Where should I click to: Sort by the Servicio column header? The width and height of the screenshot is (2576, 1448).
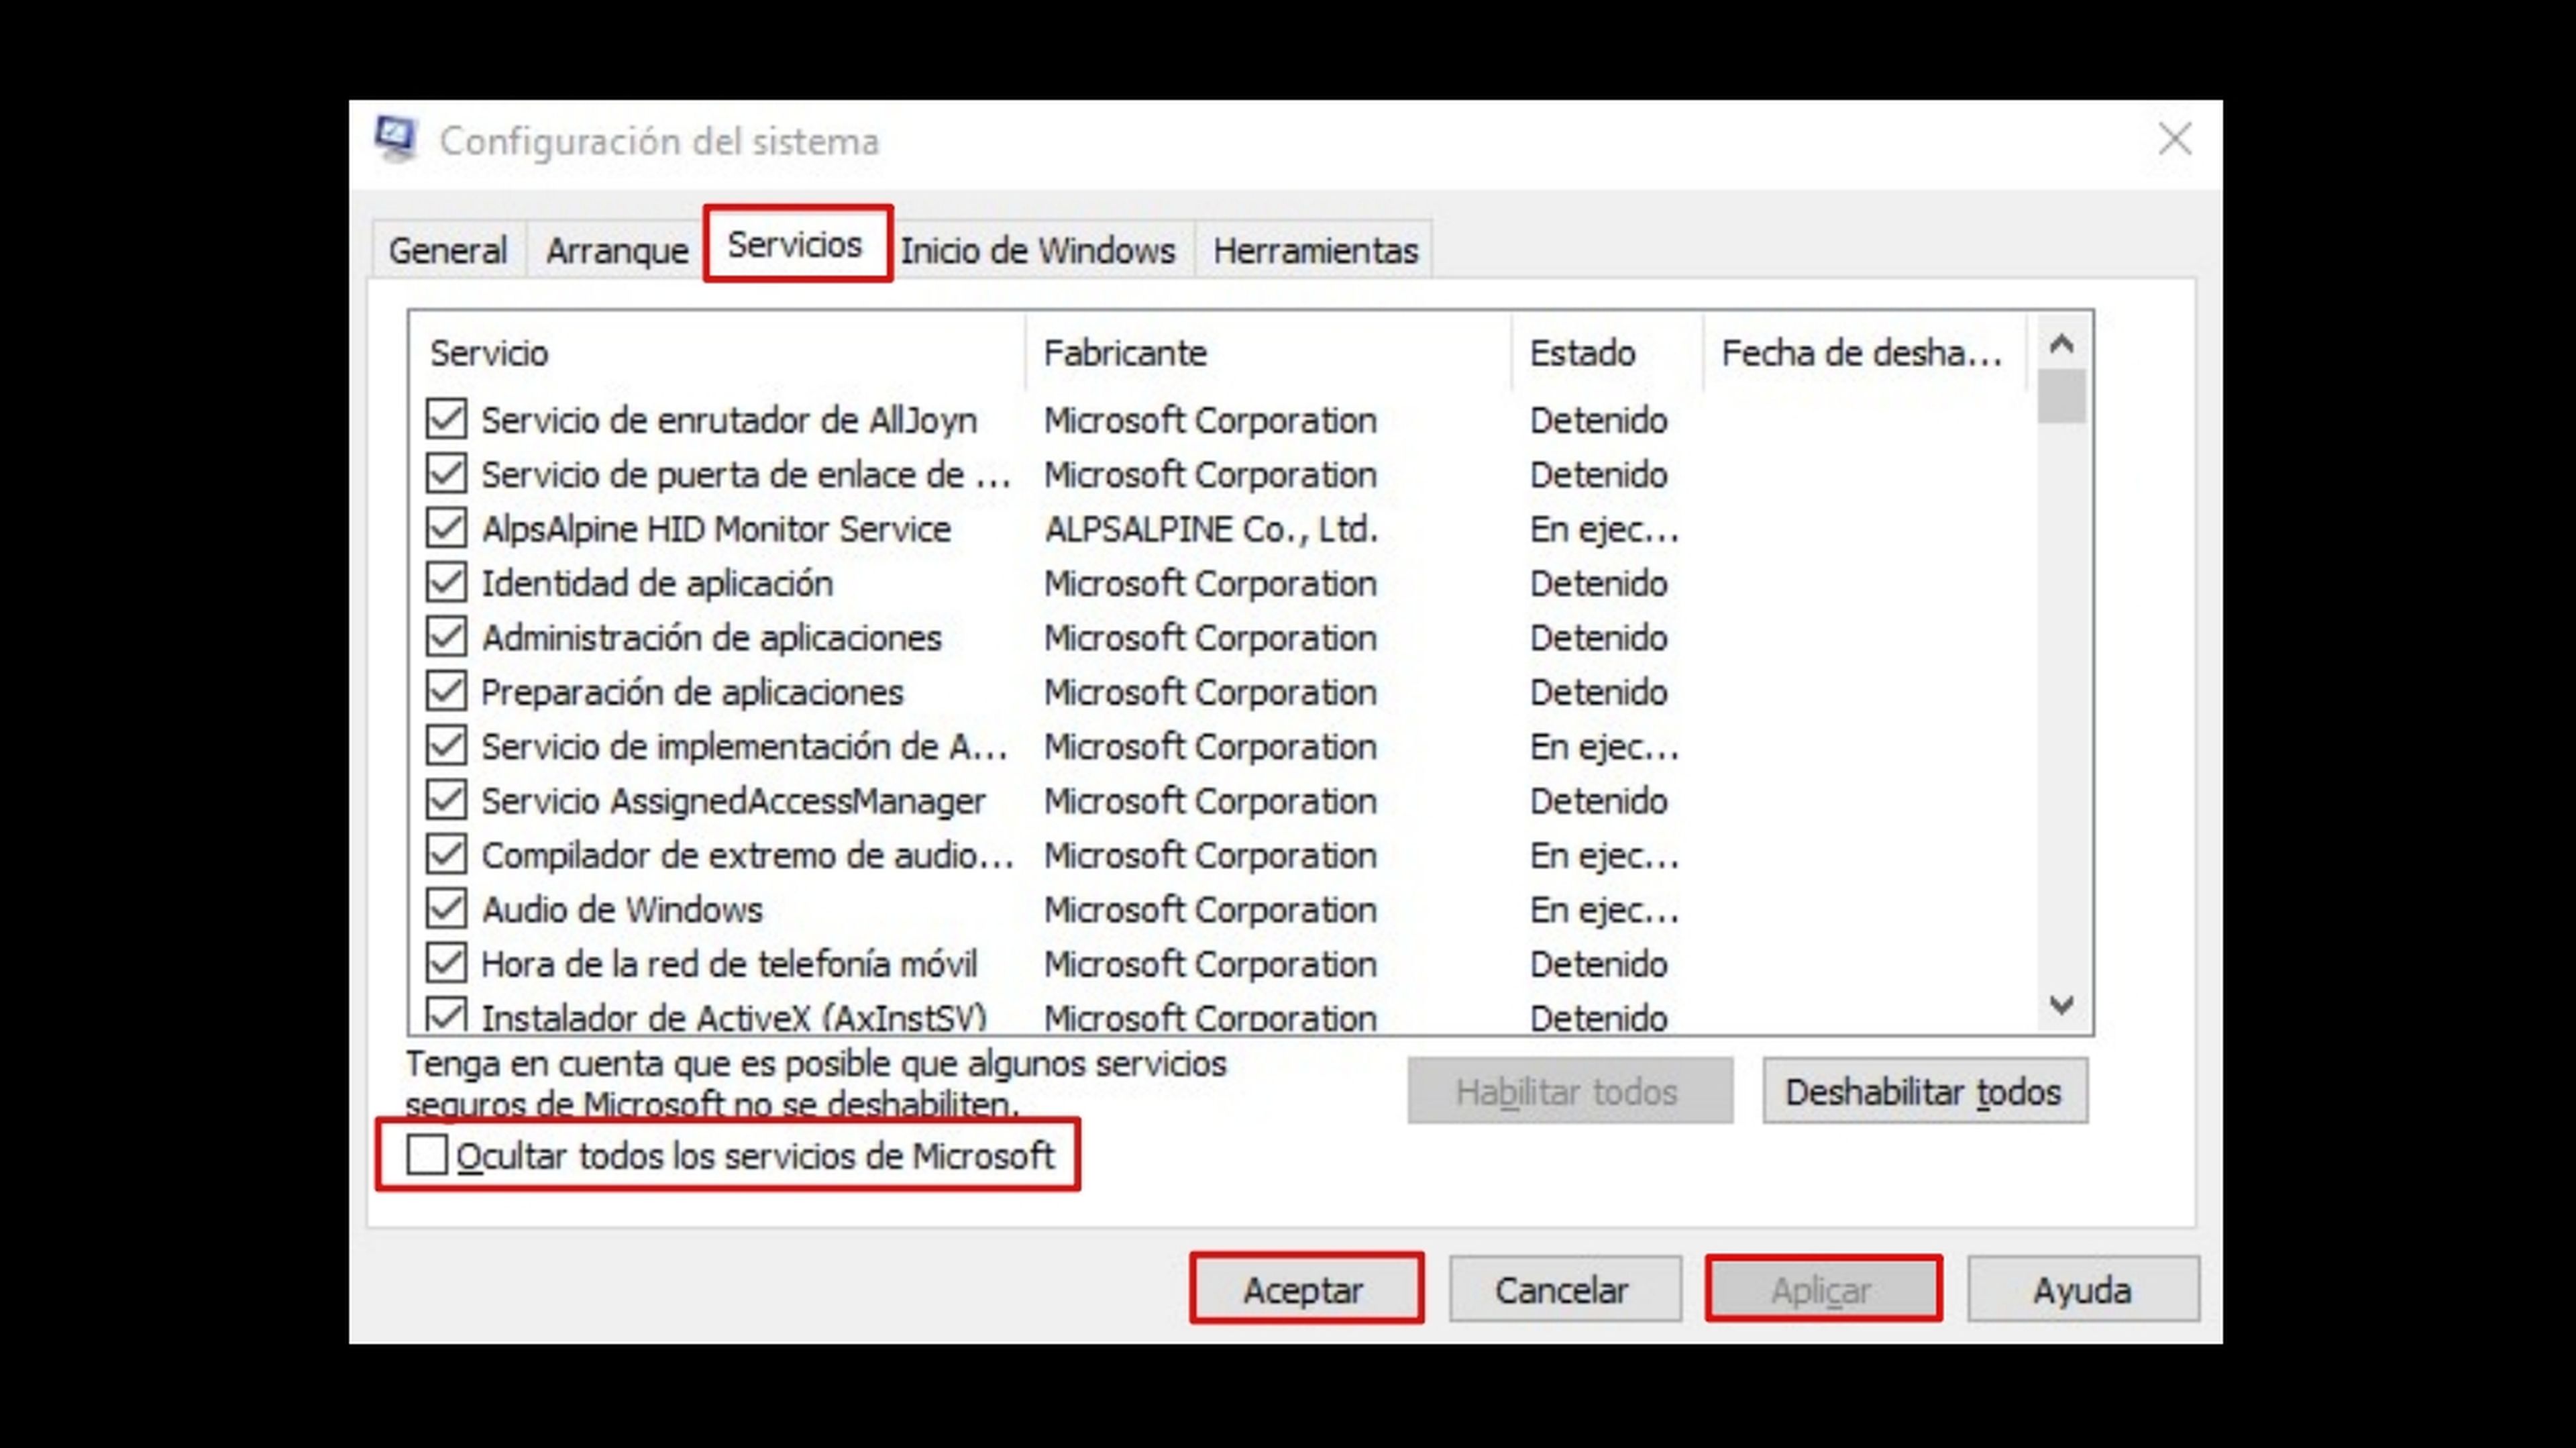coord(717,353)
